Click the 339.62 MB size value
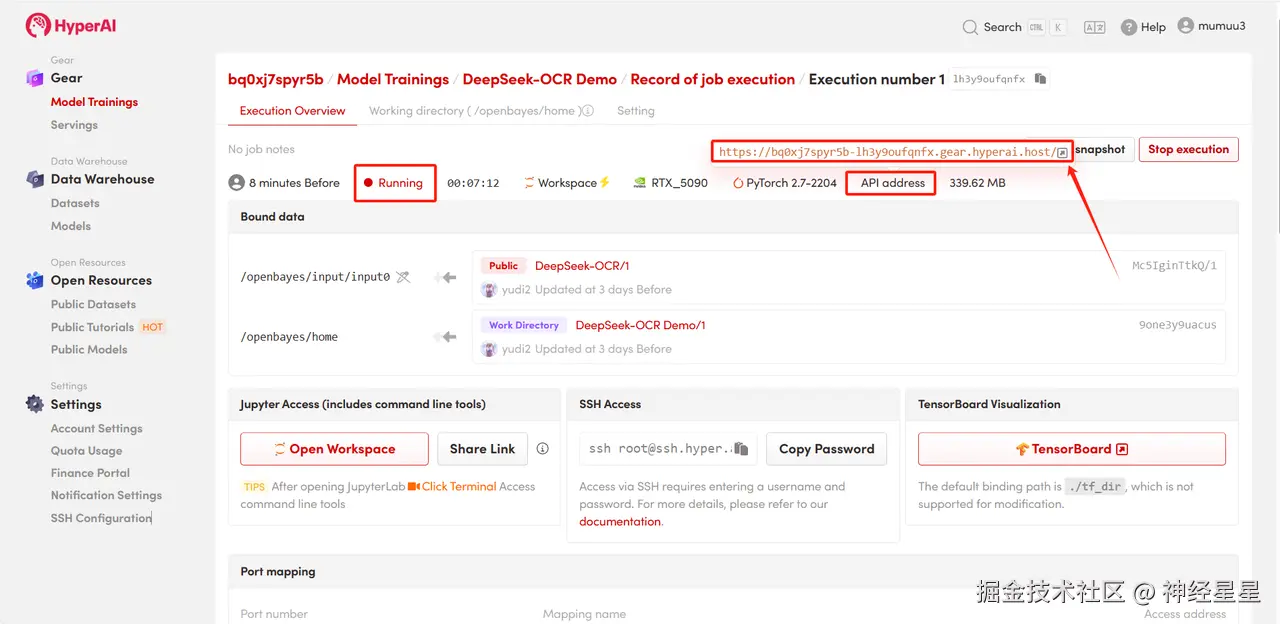 [x=977, y=183]
